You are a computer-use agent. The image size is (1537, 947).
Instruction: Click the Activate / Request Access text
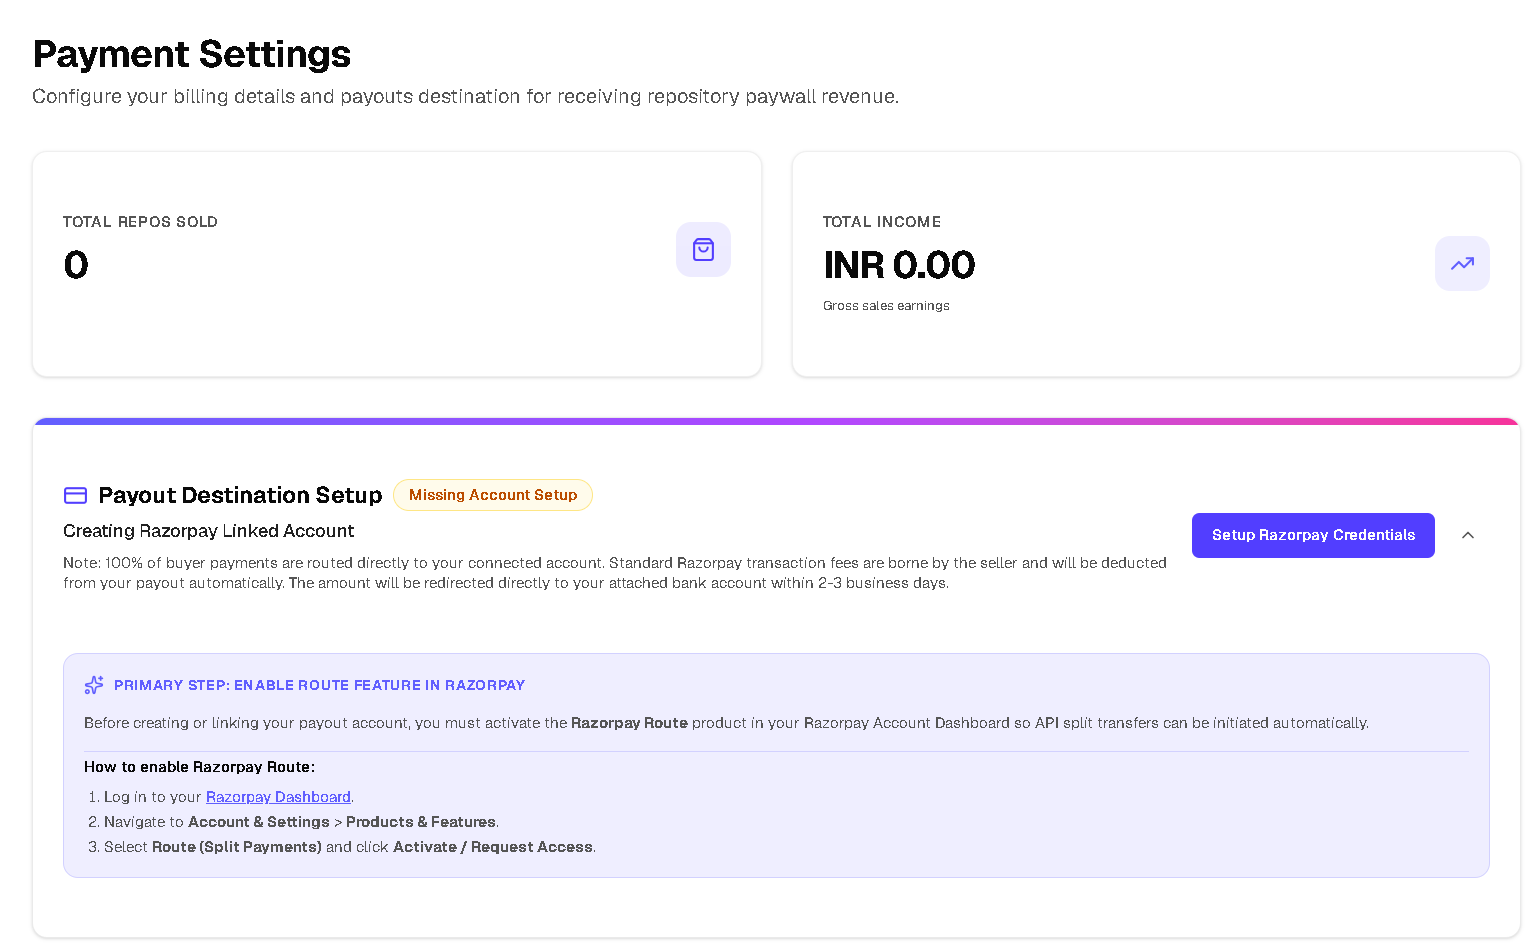pyautogui.click(x=493, y=847)
